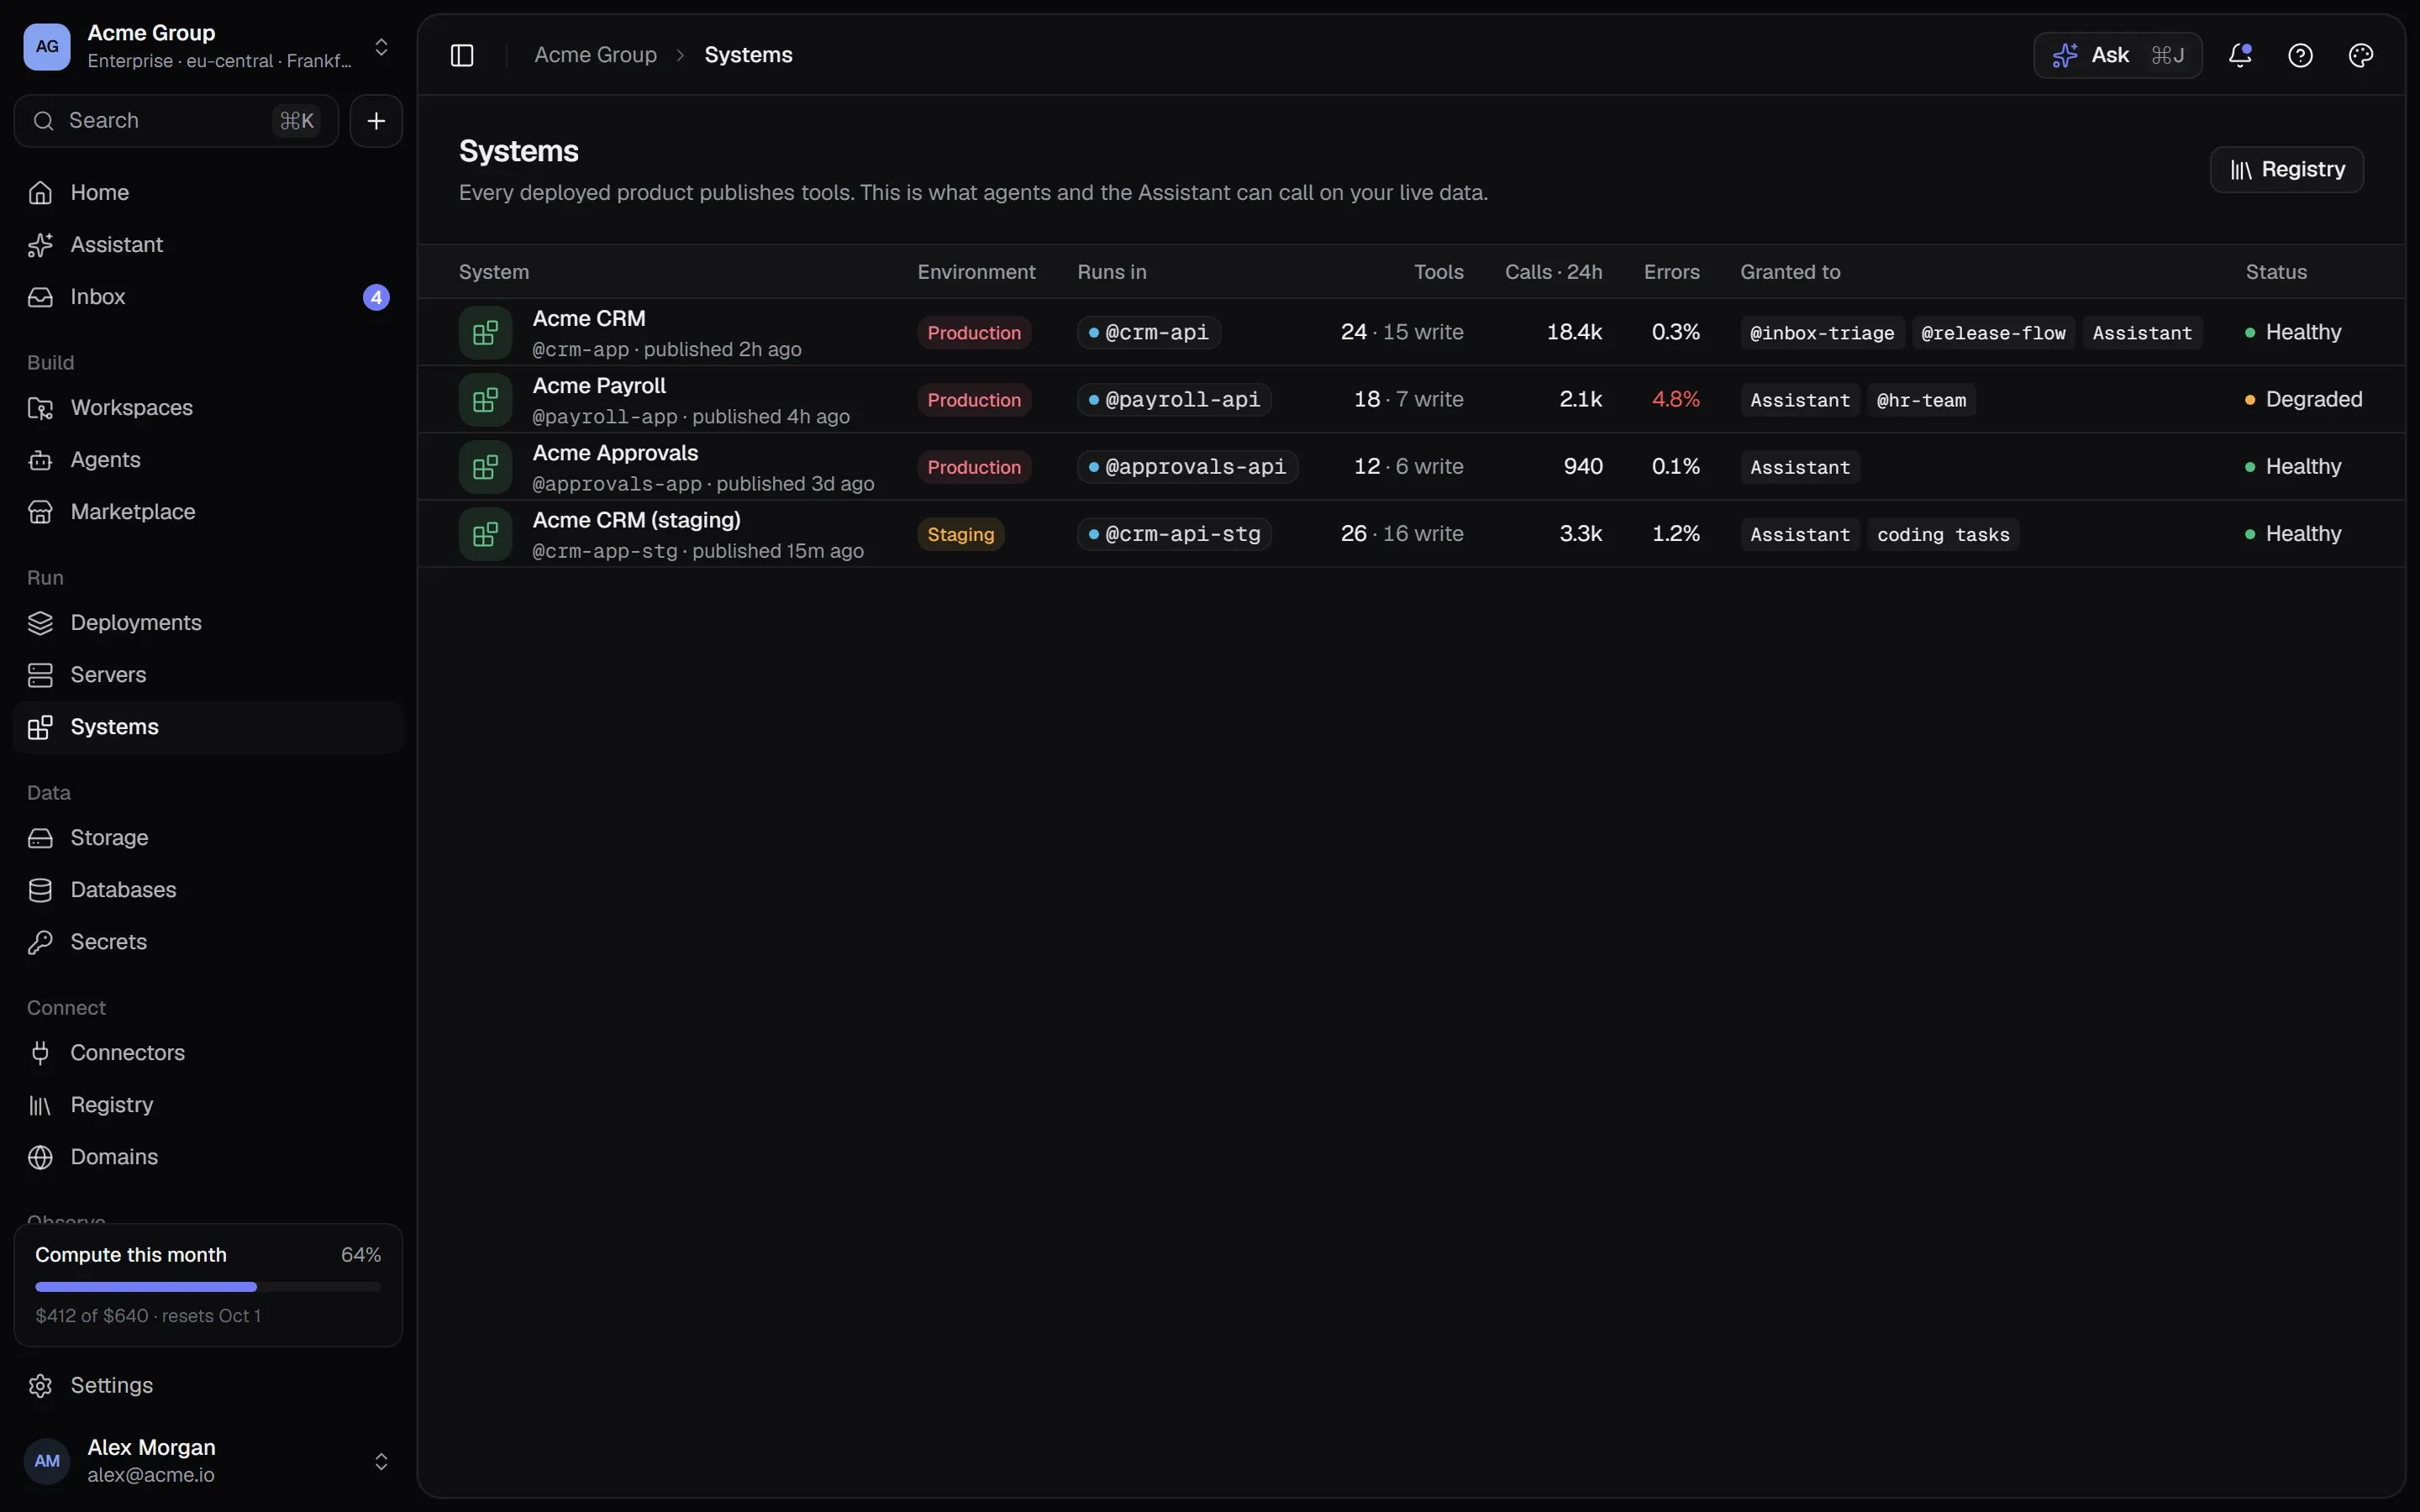Viewport: 2420px width, 1512px height.
Task: Expand the Acme Group organization switcher
Action: tap(381, 47)
